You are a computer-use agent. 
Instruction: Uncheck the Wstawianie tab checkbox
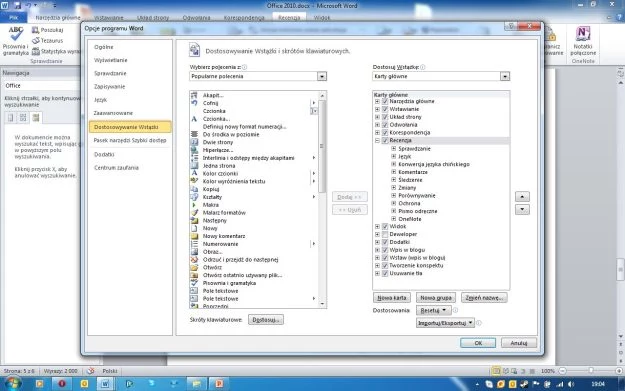click(385, 109)
